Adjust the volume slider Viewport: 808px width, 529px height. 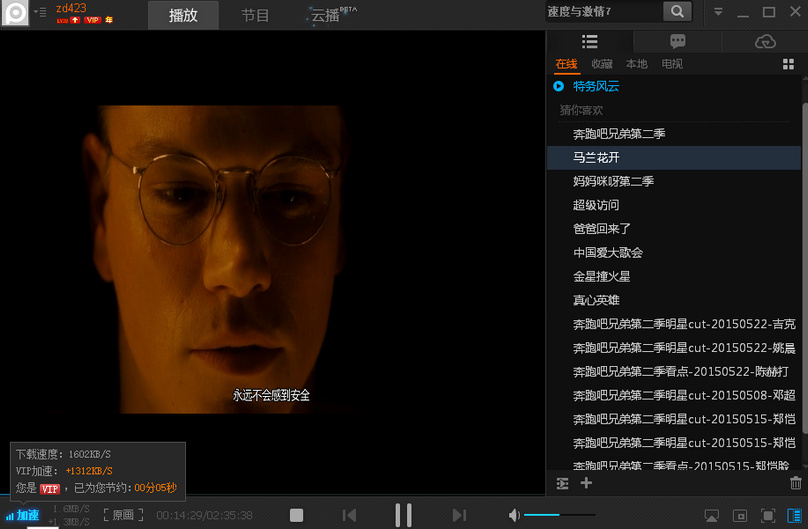point(560,515)
